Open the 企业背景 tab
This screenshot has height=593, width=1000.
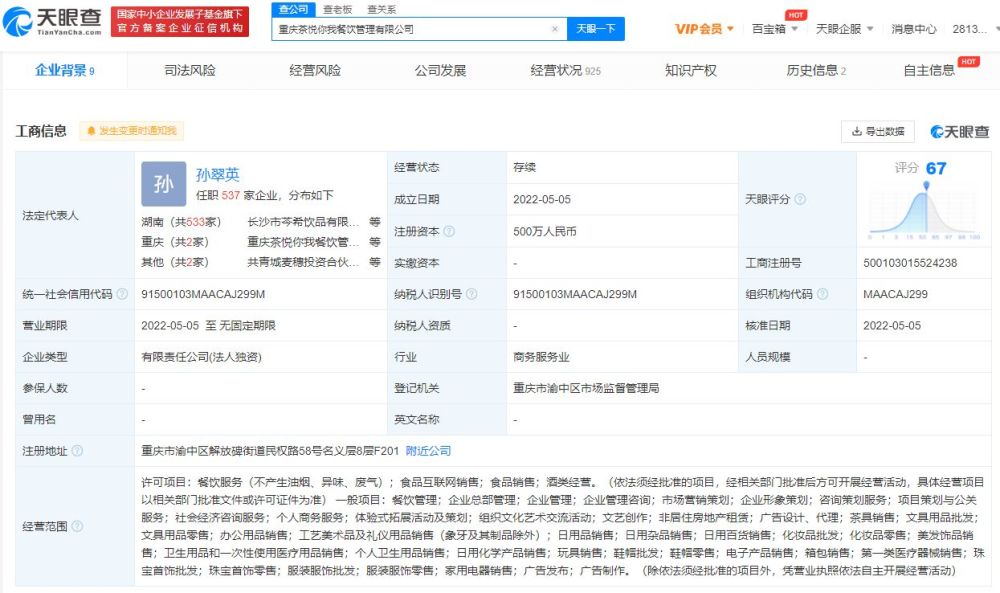pos(64,70)
